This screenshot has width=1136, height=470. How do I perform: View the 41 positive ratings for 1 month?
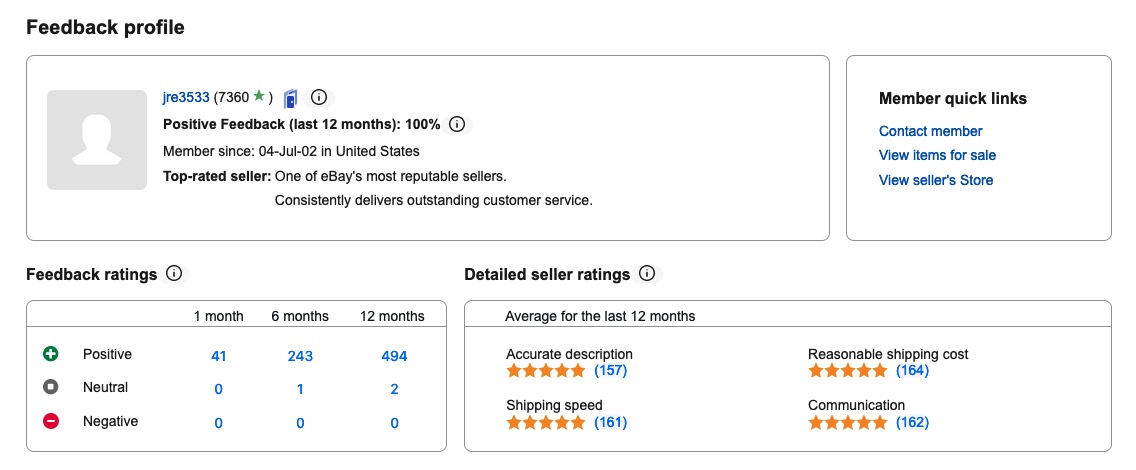click(x=219, y=355)
